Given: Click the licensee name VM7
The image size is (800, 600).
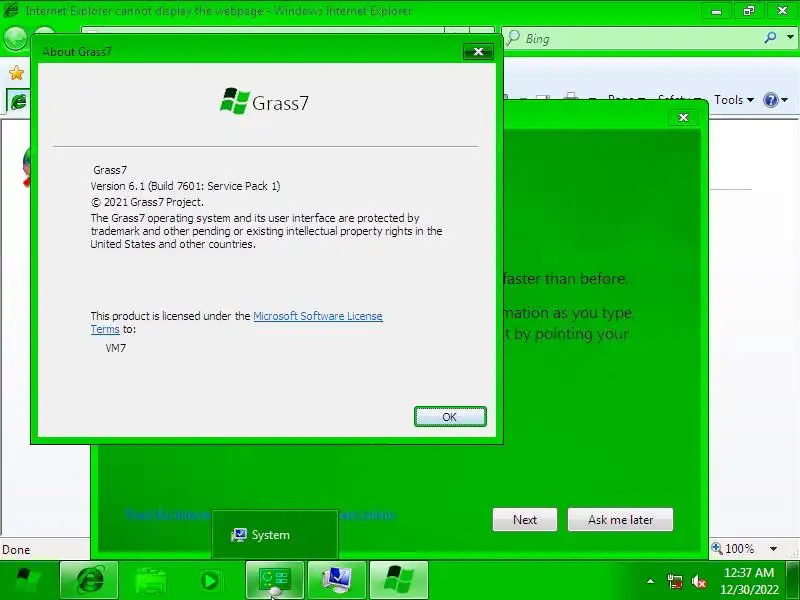Looking at the screenshot, I should [116, 348].
